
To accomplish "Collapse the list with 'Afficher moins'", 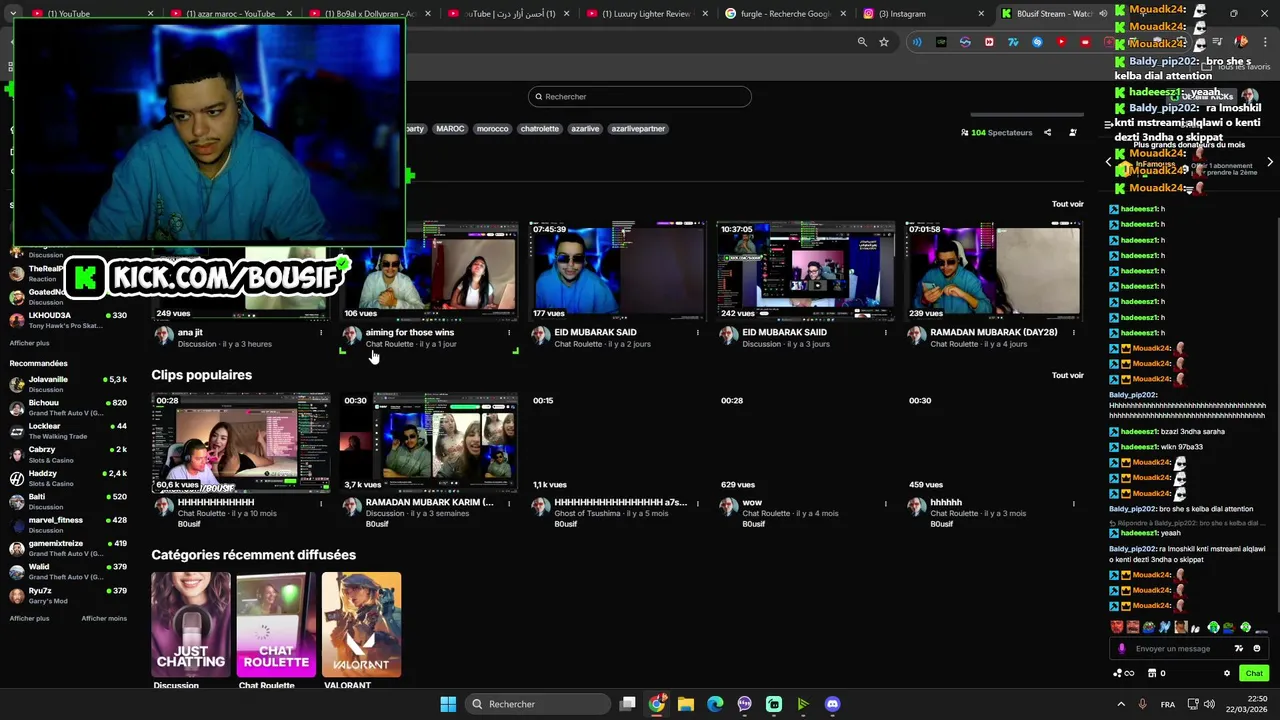I will point(104,618).
